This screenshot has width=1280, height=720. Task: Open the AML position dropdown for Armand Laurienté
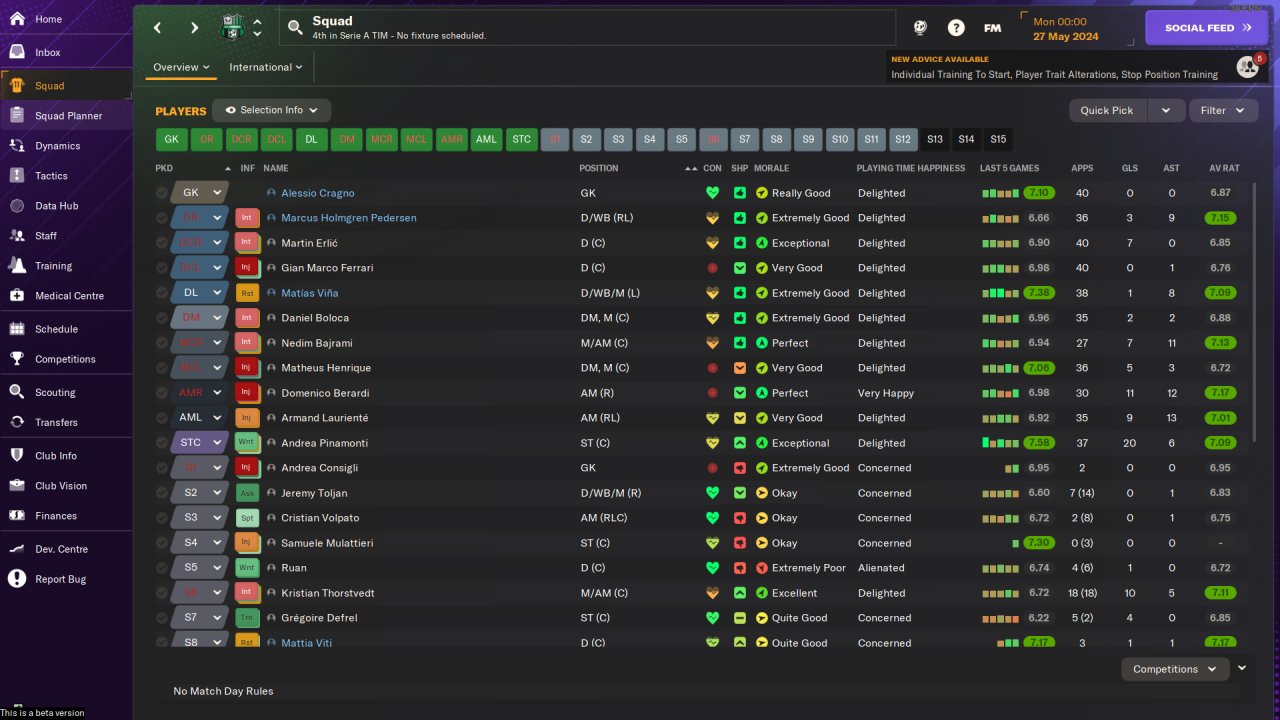tap(200, 418)
